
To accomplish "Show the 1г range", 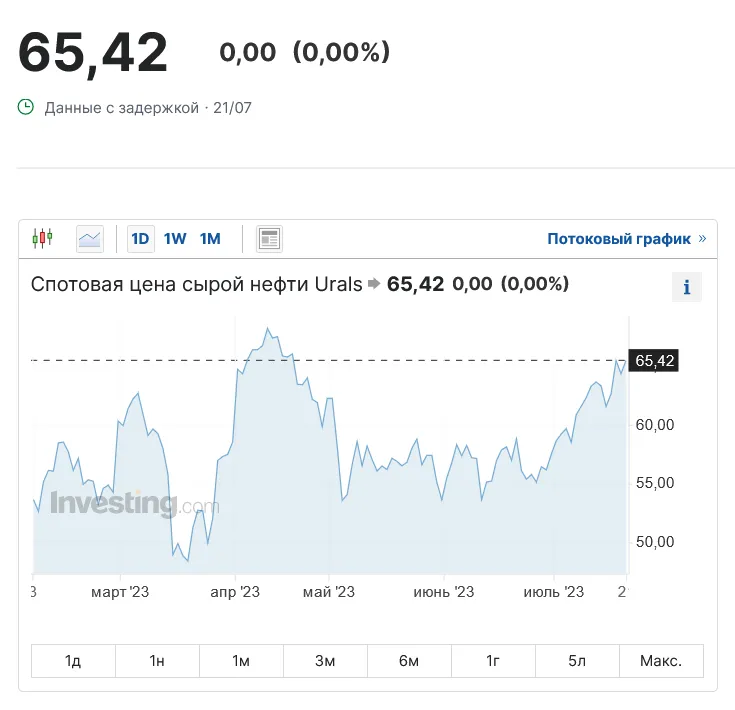I will (493, 661).
